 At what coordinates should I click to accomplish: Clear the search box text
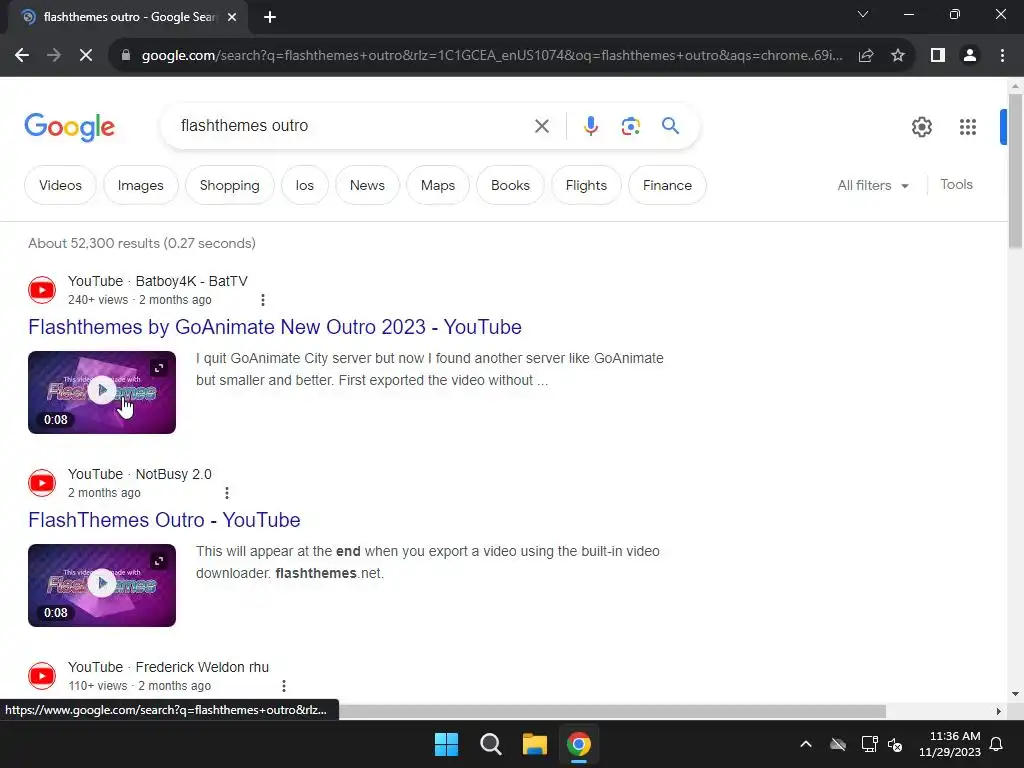coord(542,126)
